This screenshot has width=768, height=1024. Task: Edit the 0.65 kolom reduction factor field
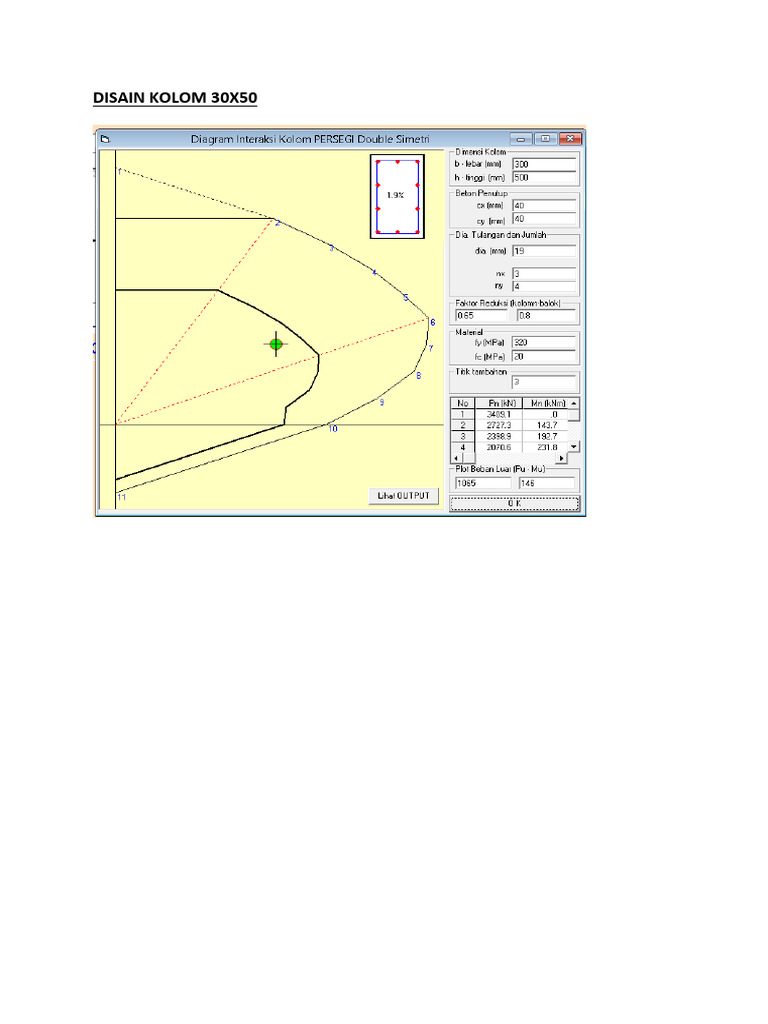(x=481, y=315)
